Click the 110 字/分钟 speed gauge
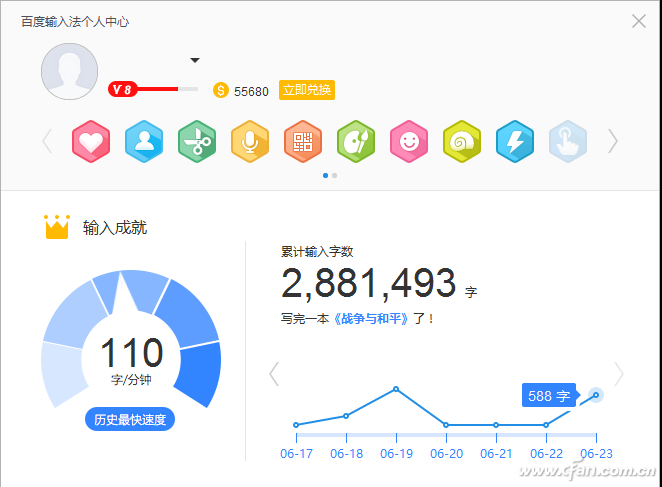This screenshot has width=662, height=487. point(131,339)
